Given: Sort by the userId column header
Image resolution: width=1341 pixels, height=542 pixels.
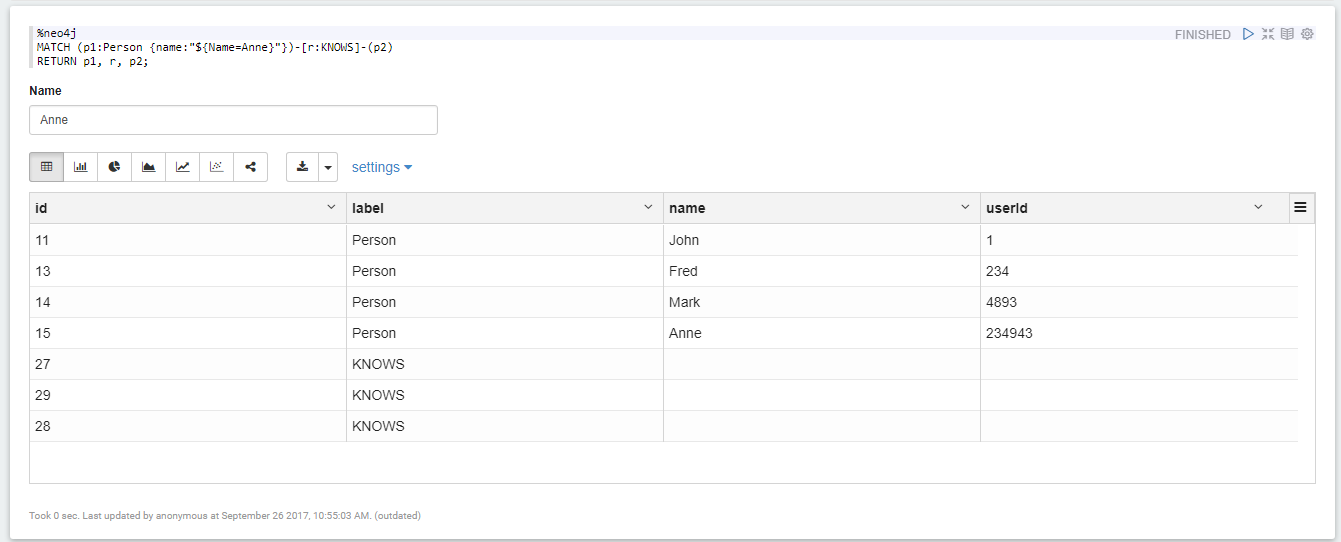Looking at the screenshot, I should click(x=1007, y=208).
